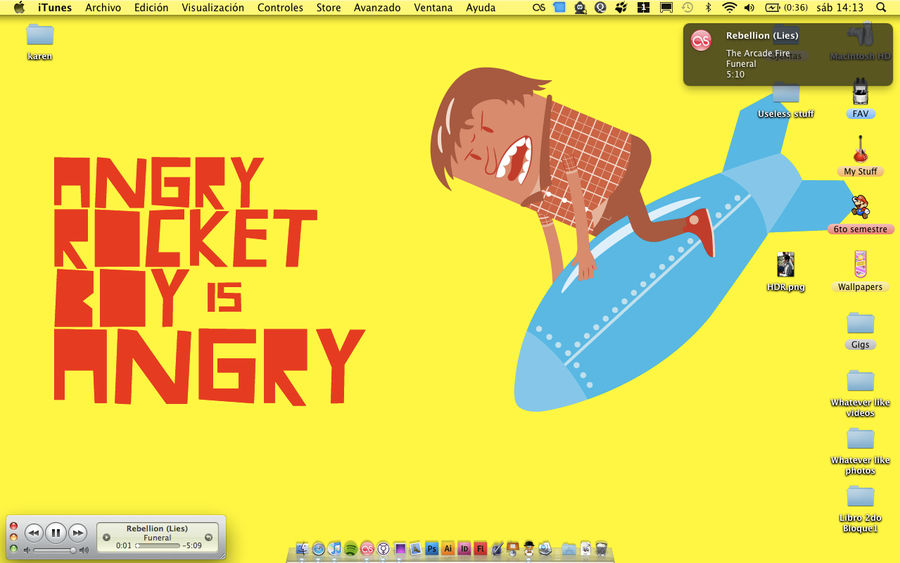Launch Illustrator from the Dock

click(x=448, y=549)
